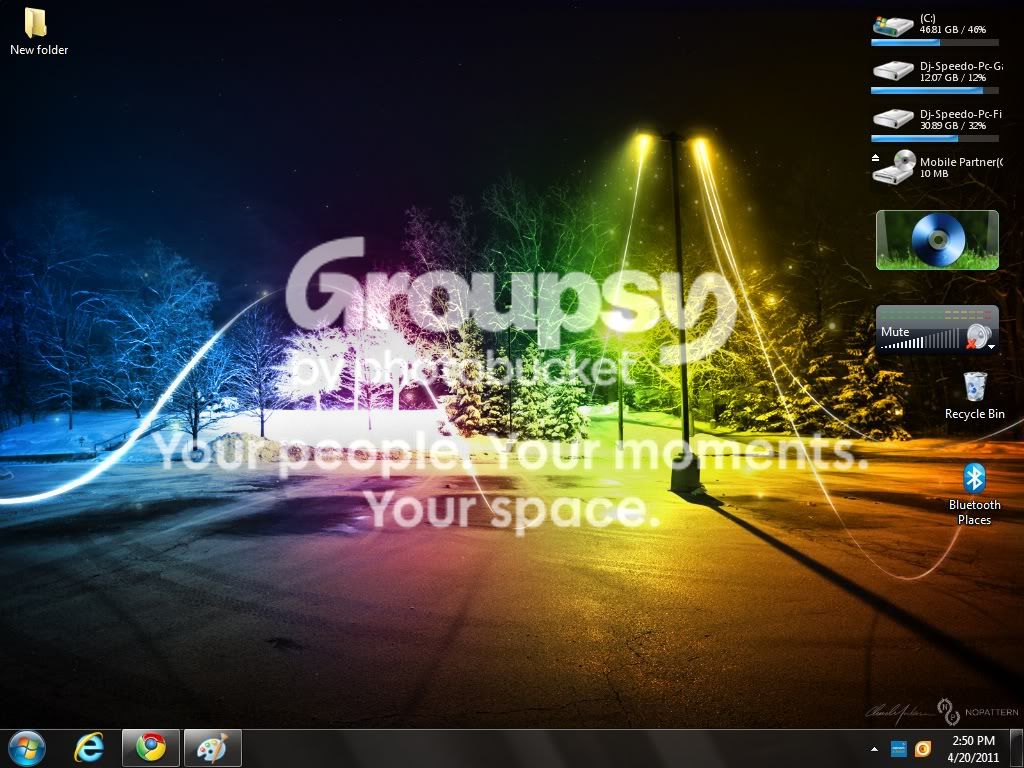Click the orange tray icon

(x=923, y=748)
